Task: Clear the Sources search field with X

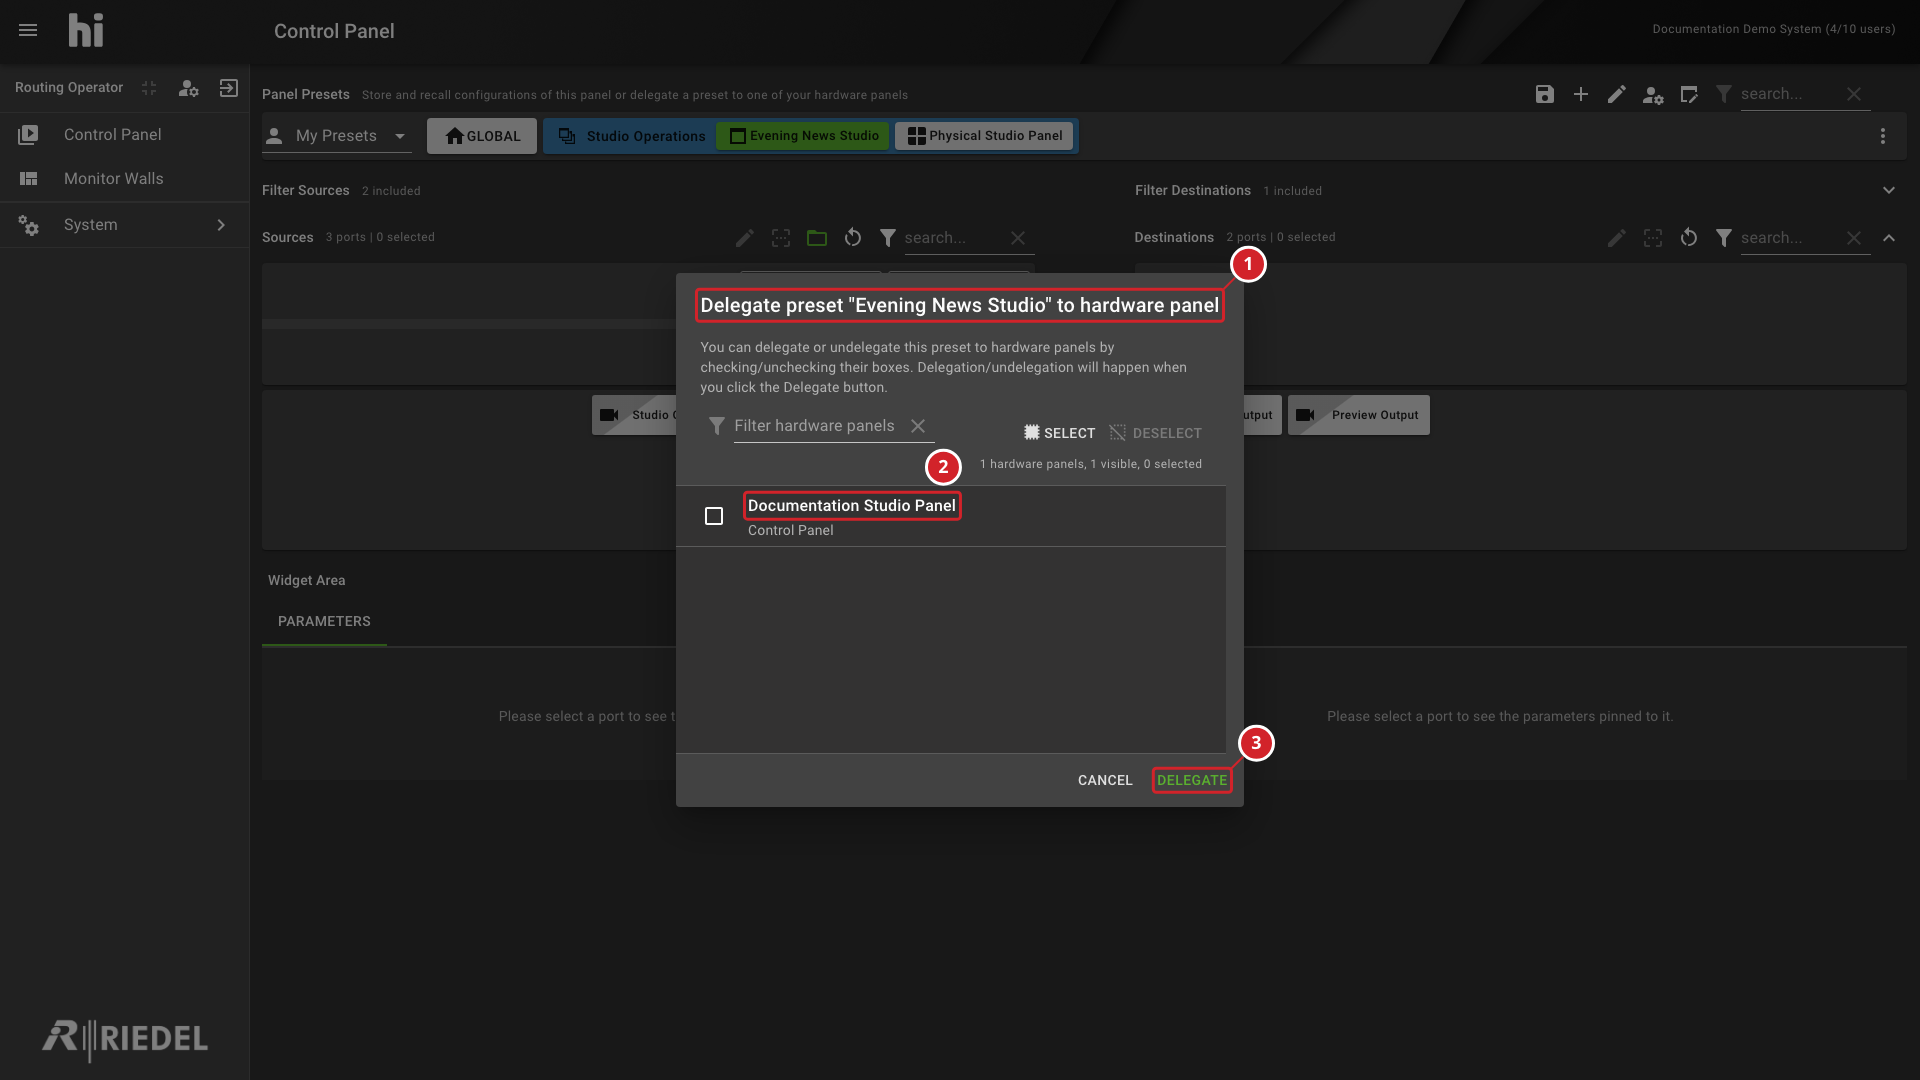Action: pos(1018,238)
